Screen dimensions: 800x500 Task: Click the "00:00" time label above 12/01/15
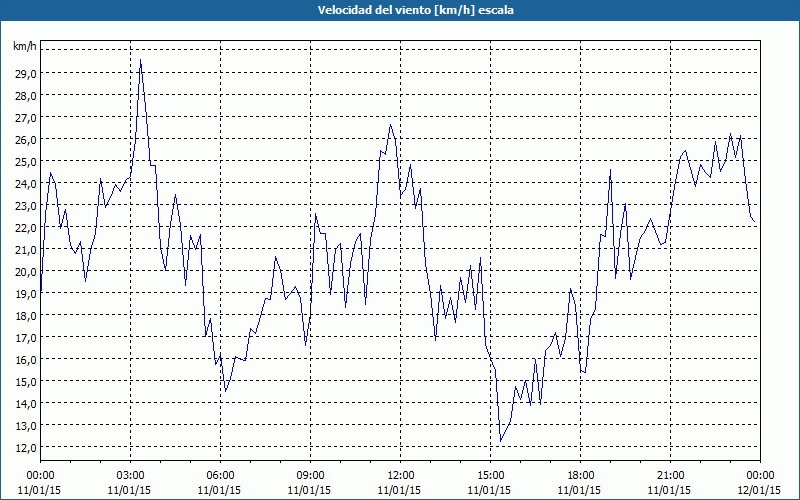click(x=760, y=476)
